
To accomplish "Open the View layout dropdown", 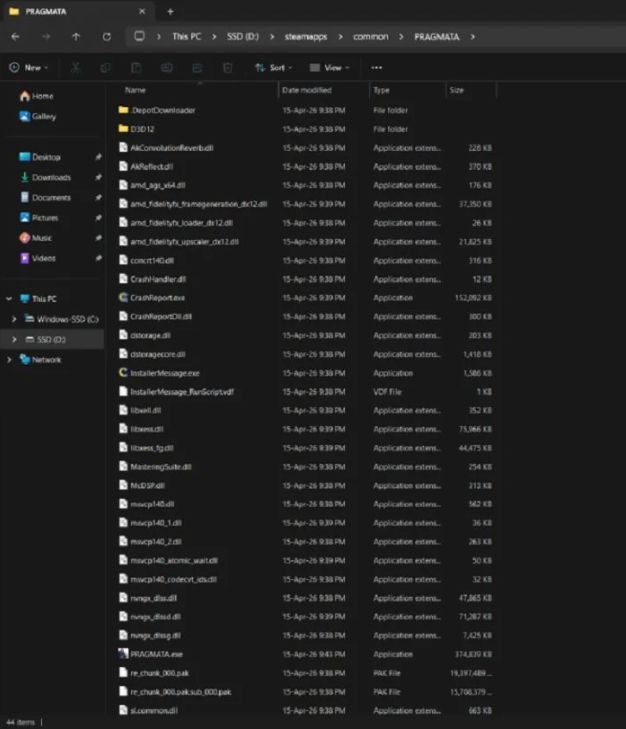I will pyautogui.click(x=329, y=68).
